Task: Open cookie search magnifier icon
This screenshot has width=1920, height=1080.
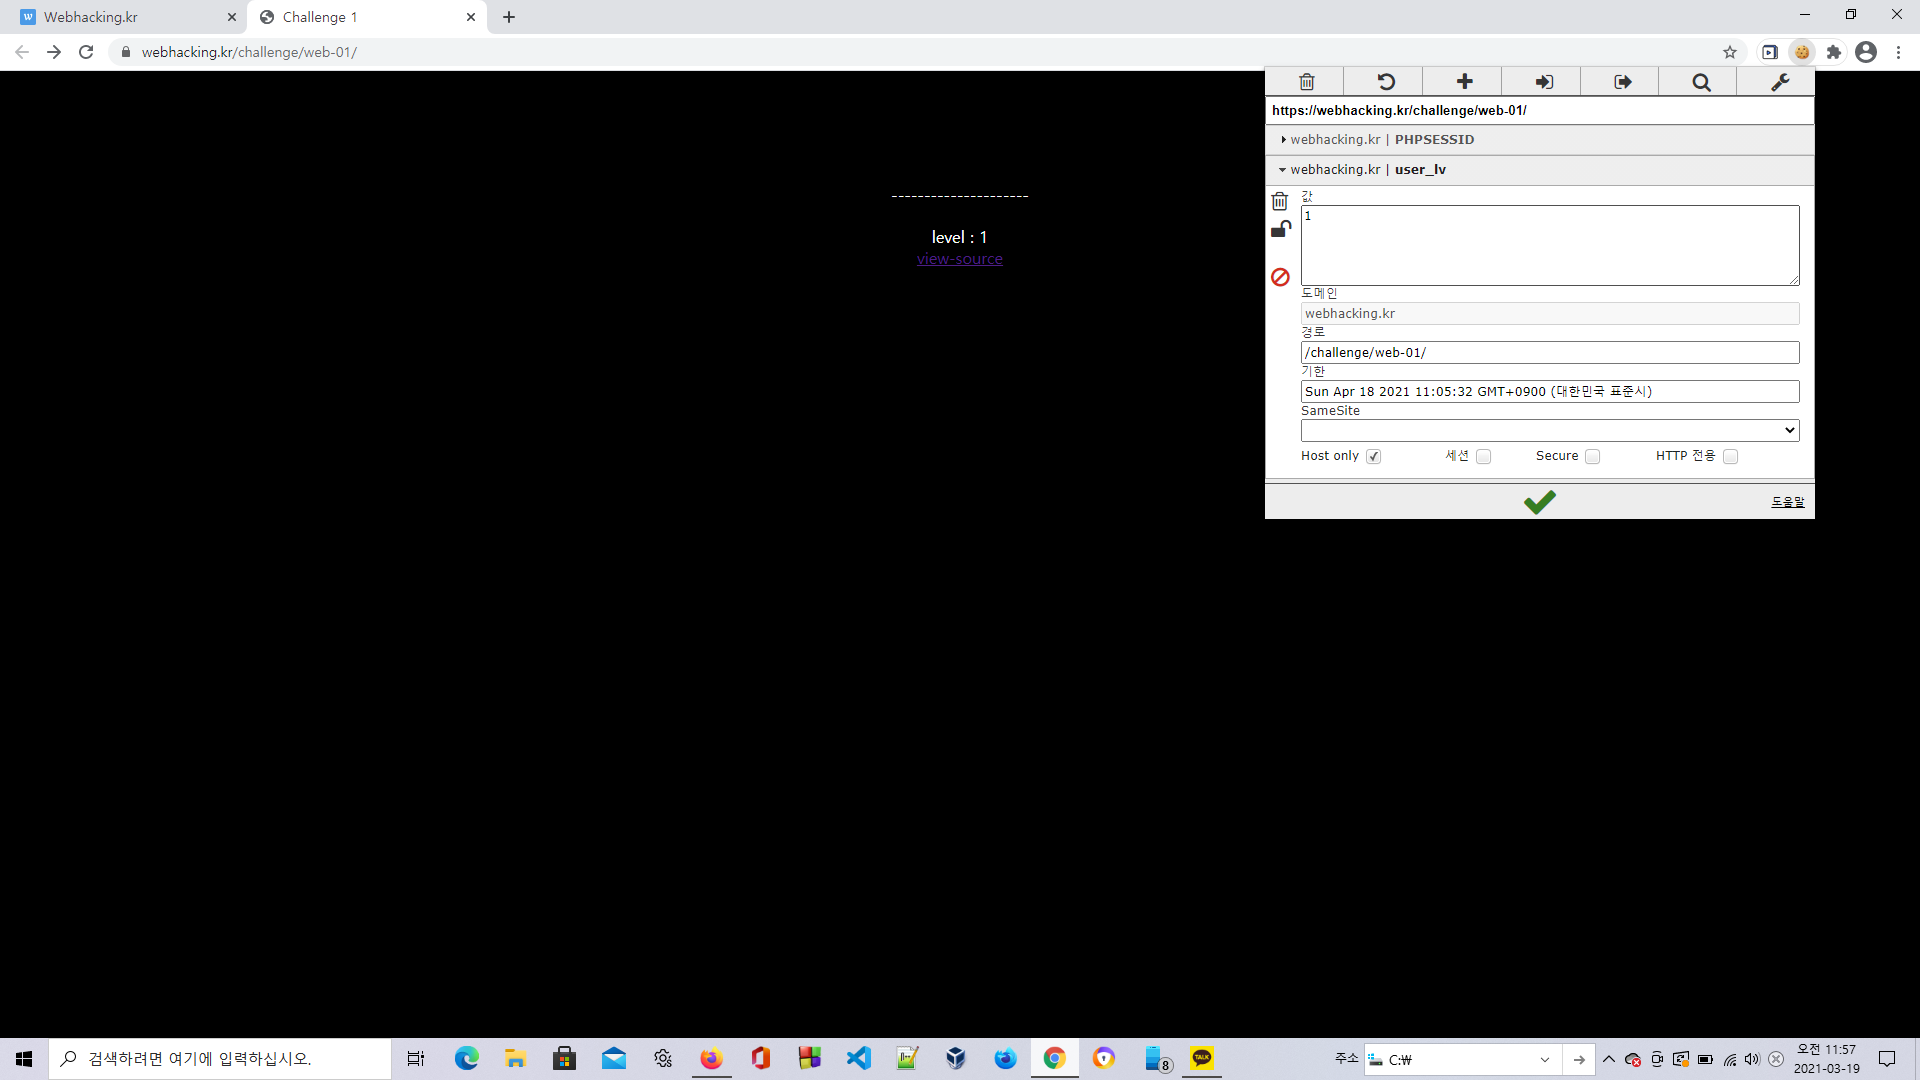Action: [x=1700, y=82]
